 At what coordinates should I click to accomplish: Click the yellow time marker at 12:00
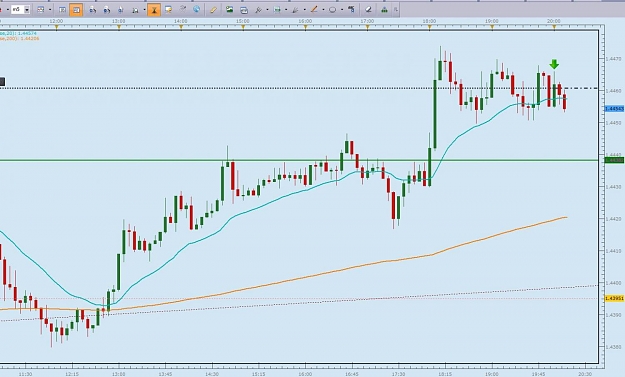click(x=56, y=27)
